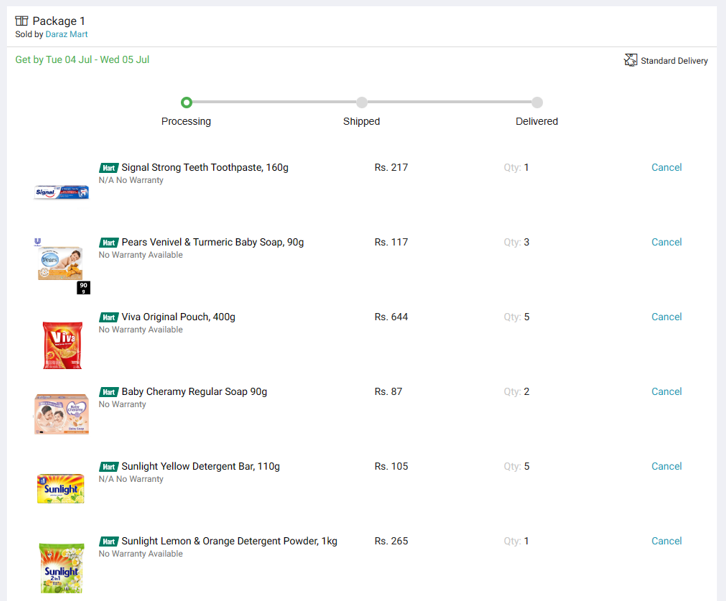Cancel the Baby Cheramy Regular Soap item
This screenshot has height=601, width=726.
tap(666, 392)
